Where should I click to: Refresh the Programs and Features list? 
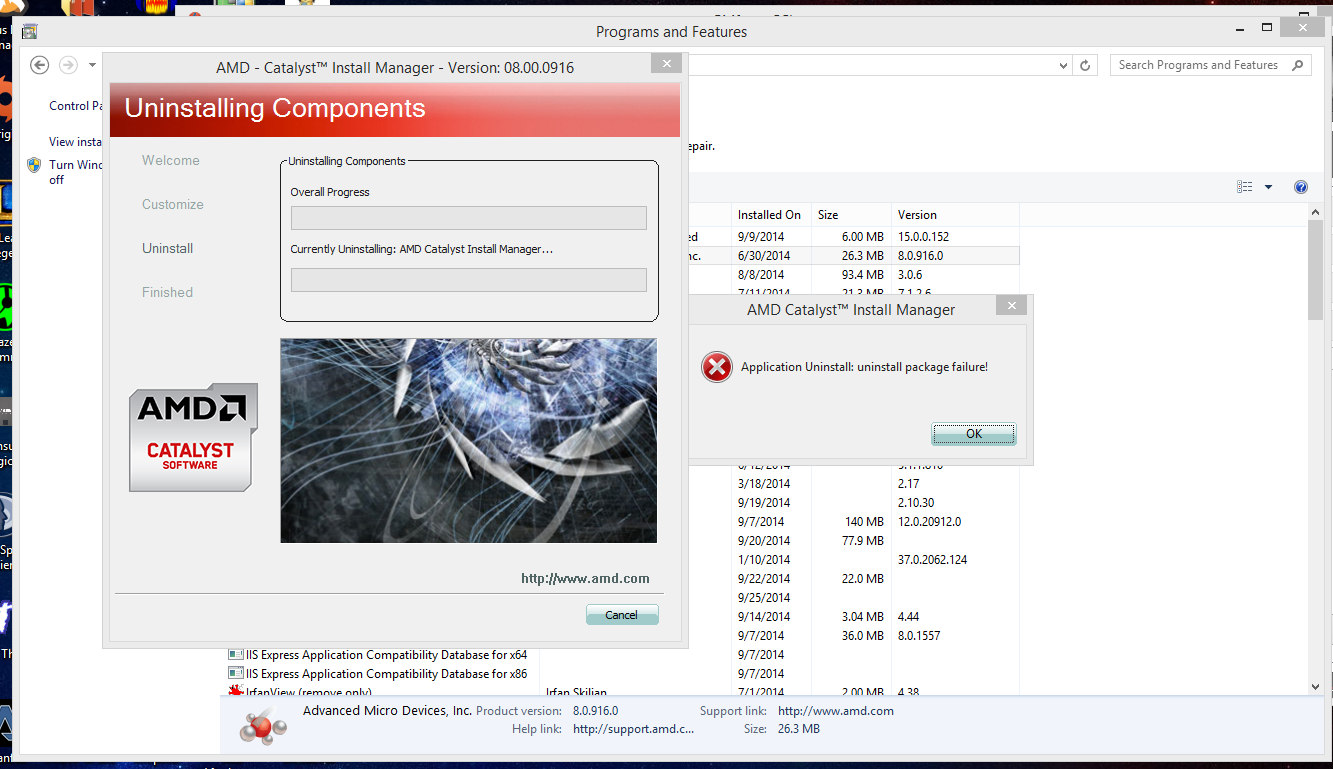pos(1085,65)
